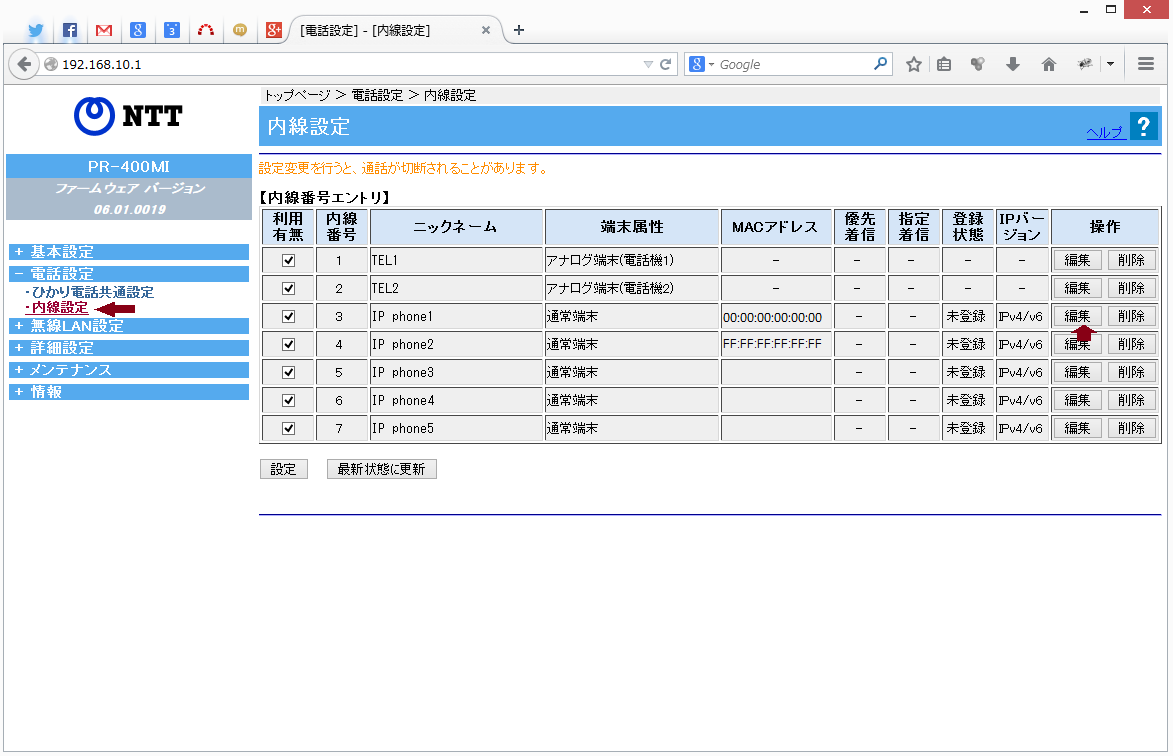Toggle the IP phone4 enable checkbox
Viewport: 1173px width, 756px height.
coord(288,401)
